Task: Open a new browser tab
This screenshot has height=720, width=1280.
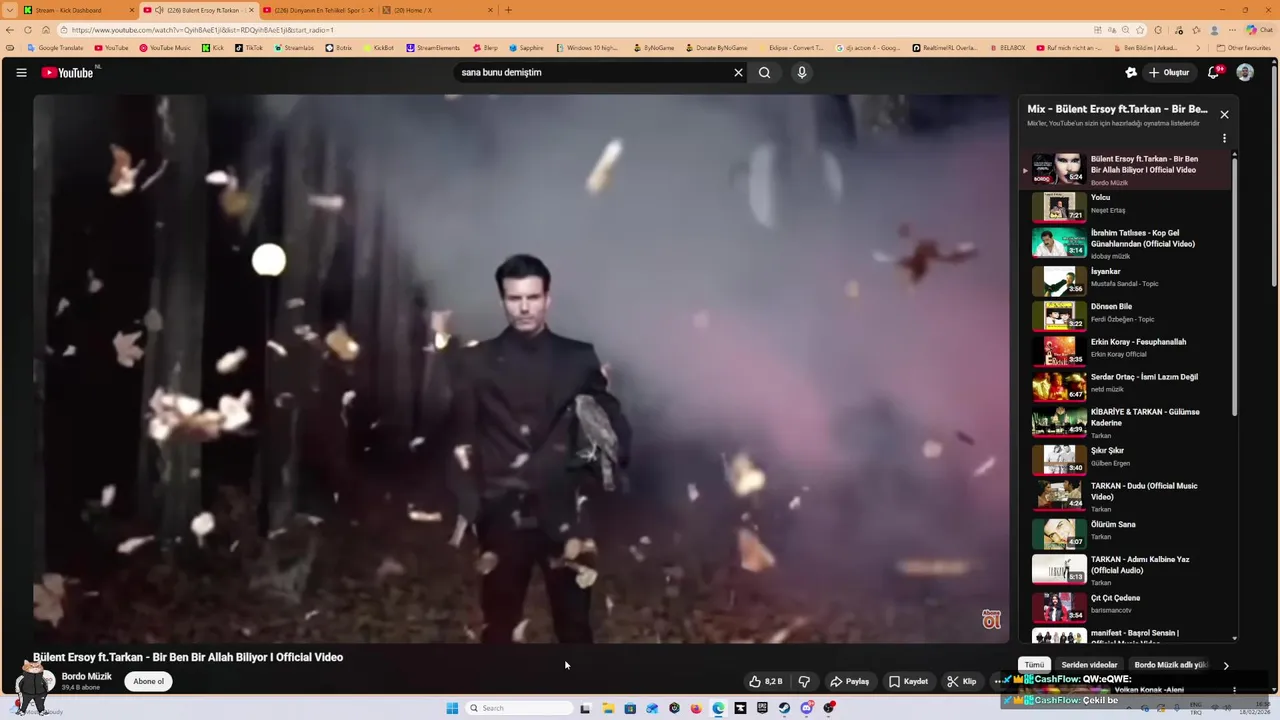Action: pos(508,10)
